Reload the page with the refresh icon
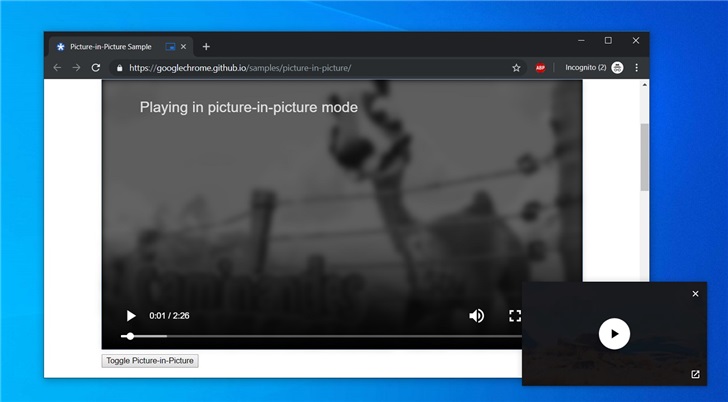This screenshot has height=402, width=728. tap(96, 68)
